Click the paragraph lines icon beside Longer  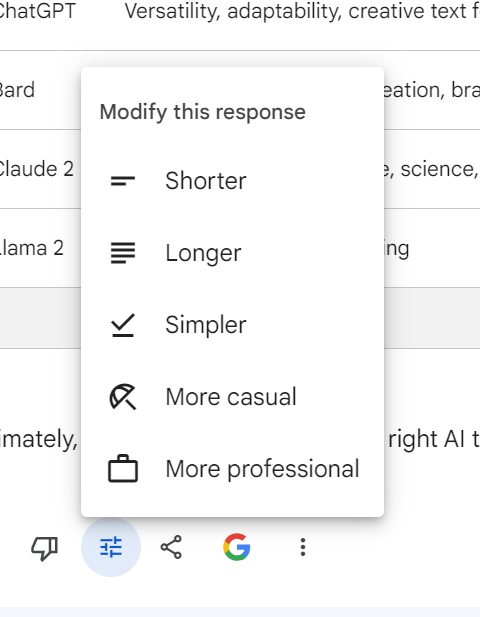point(123,253)
